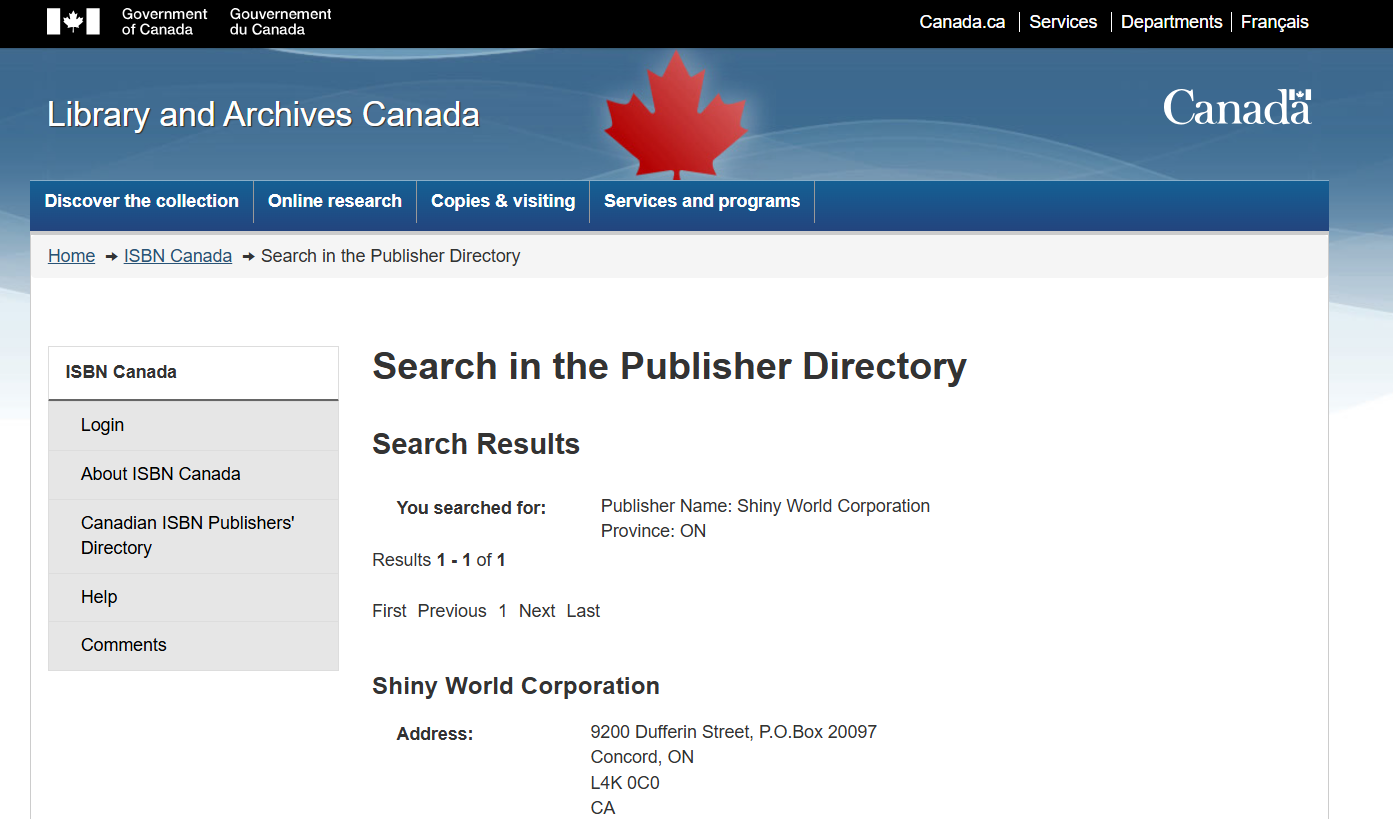Open the Help section from the sidebar
1393x819 pixels.
click(98, 596)
